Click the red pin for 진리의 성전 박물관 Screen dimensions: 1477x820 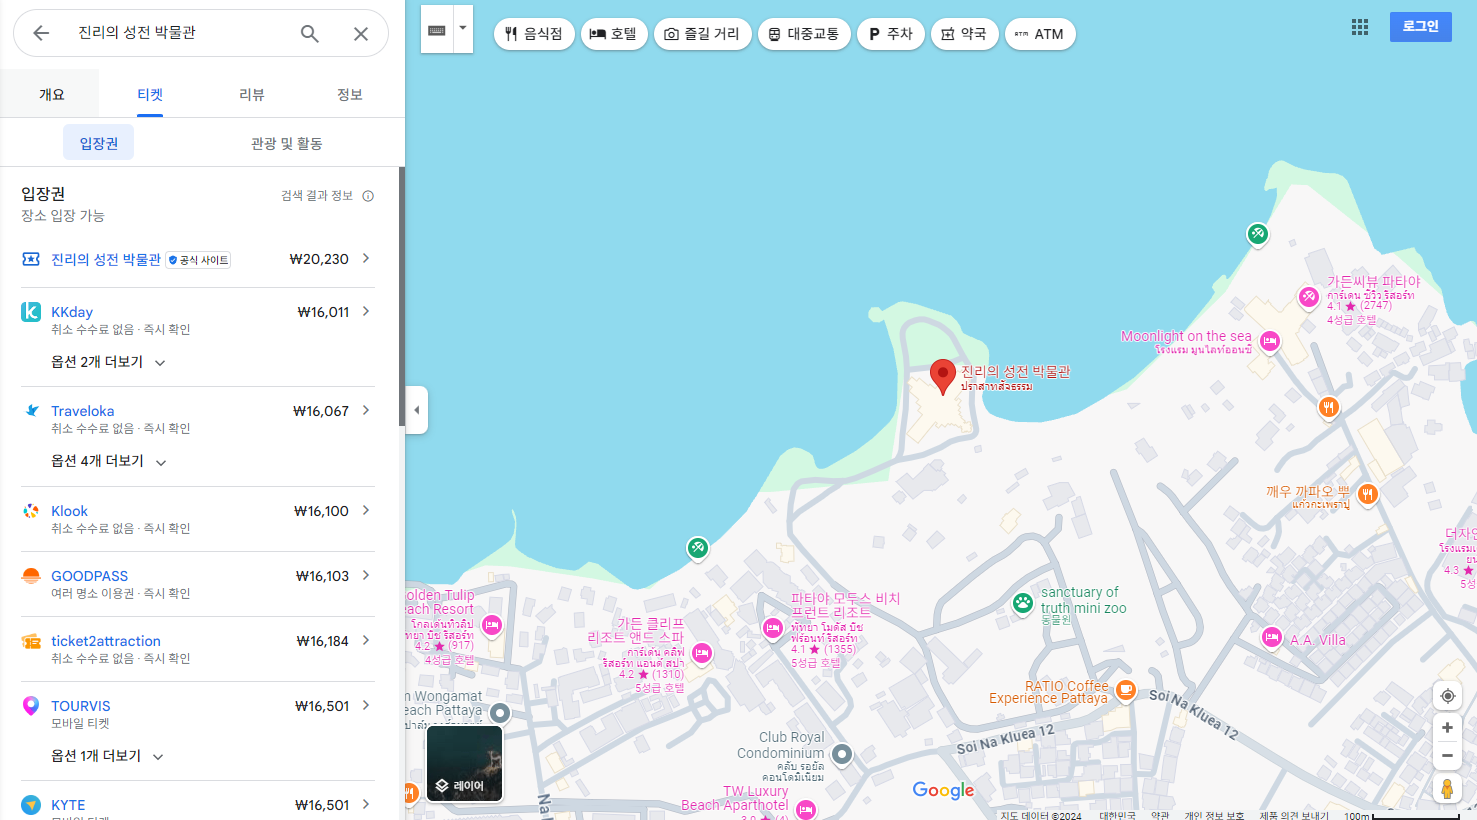point(942,377)
